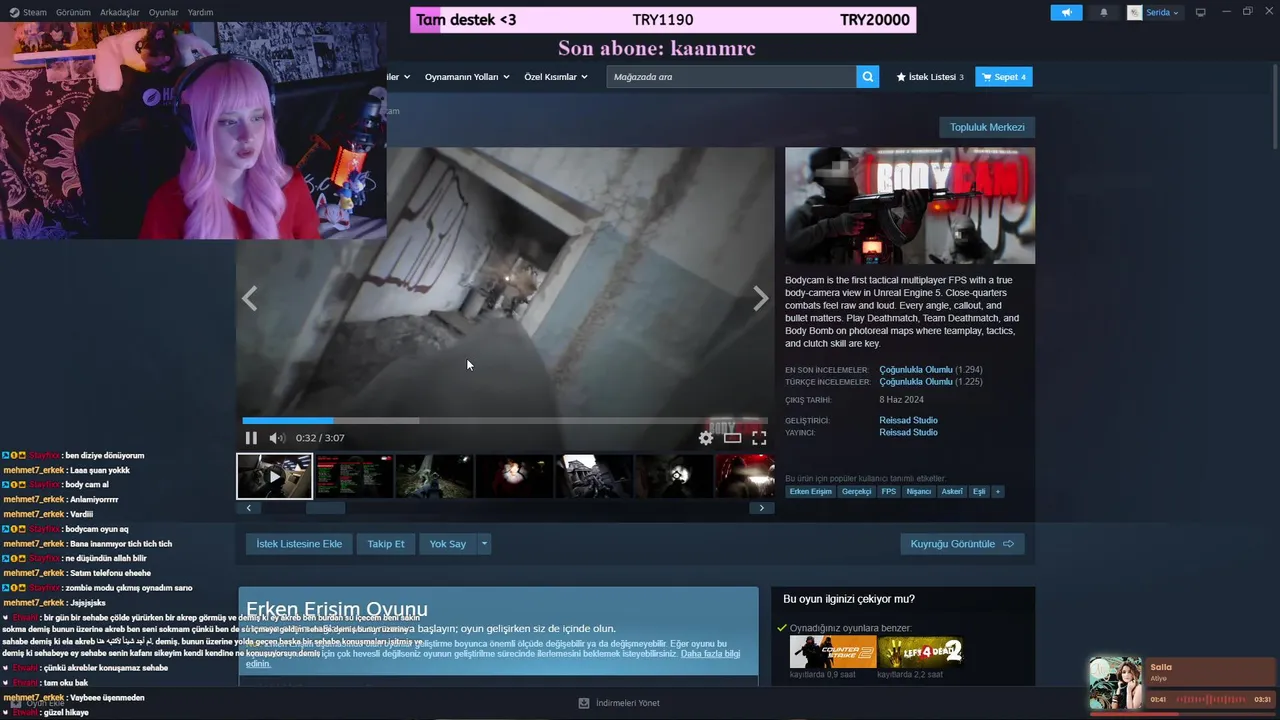Open the Sepet cart button
Viewport: 1280px width, 720px height.
pyautogui.click(x=1004, y=77)
